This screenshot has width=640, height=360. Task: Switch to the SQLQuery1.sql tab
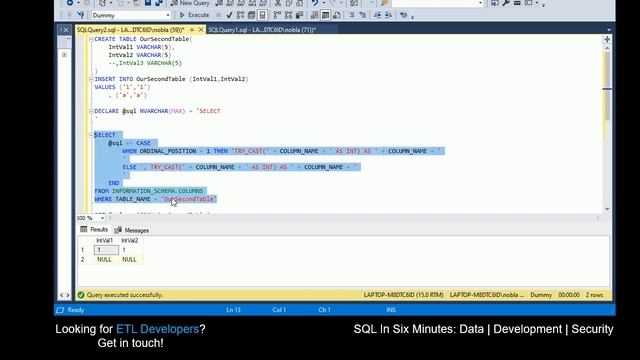[262, 30]
